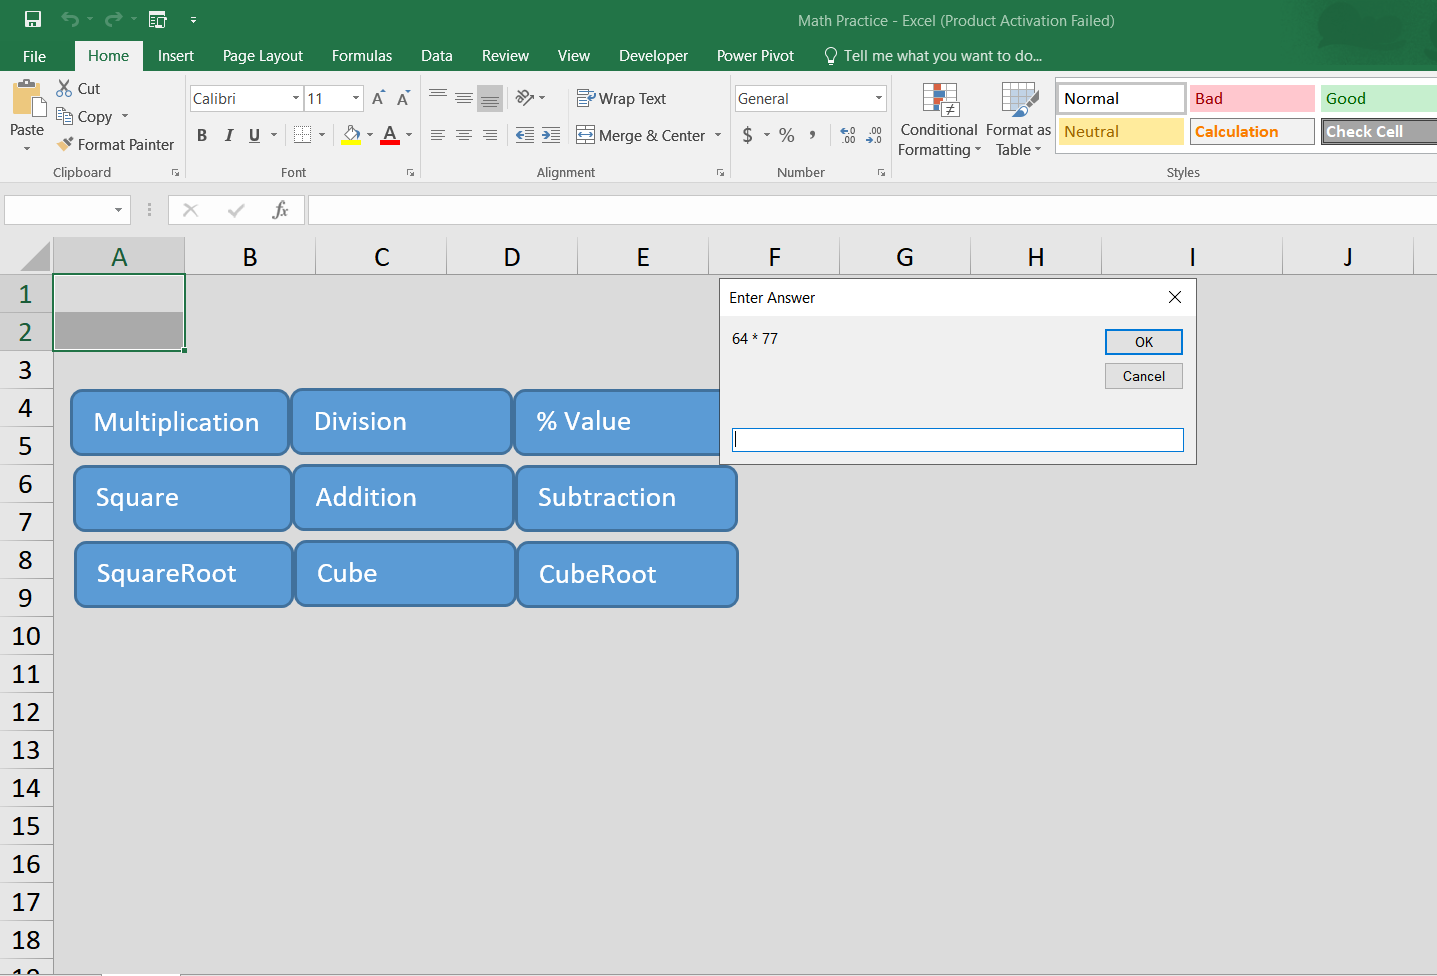Screen dimensions: 1437x976
Task: Click the answer input field
Action: (957, 439)
